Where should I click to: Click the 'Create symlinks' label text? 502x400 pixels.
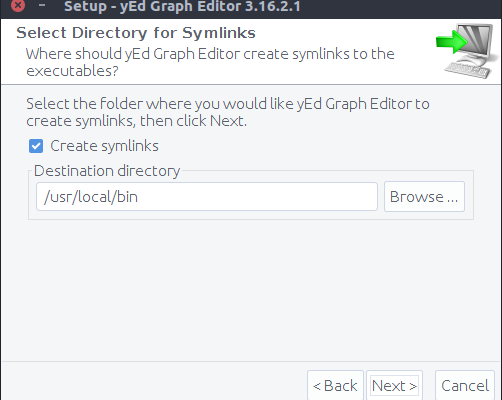(104, 146)
